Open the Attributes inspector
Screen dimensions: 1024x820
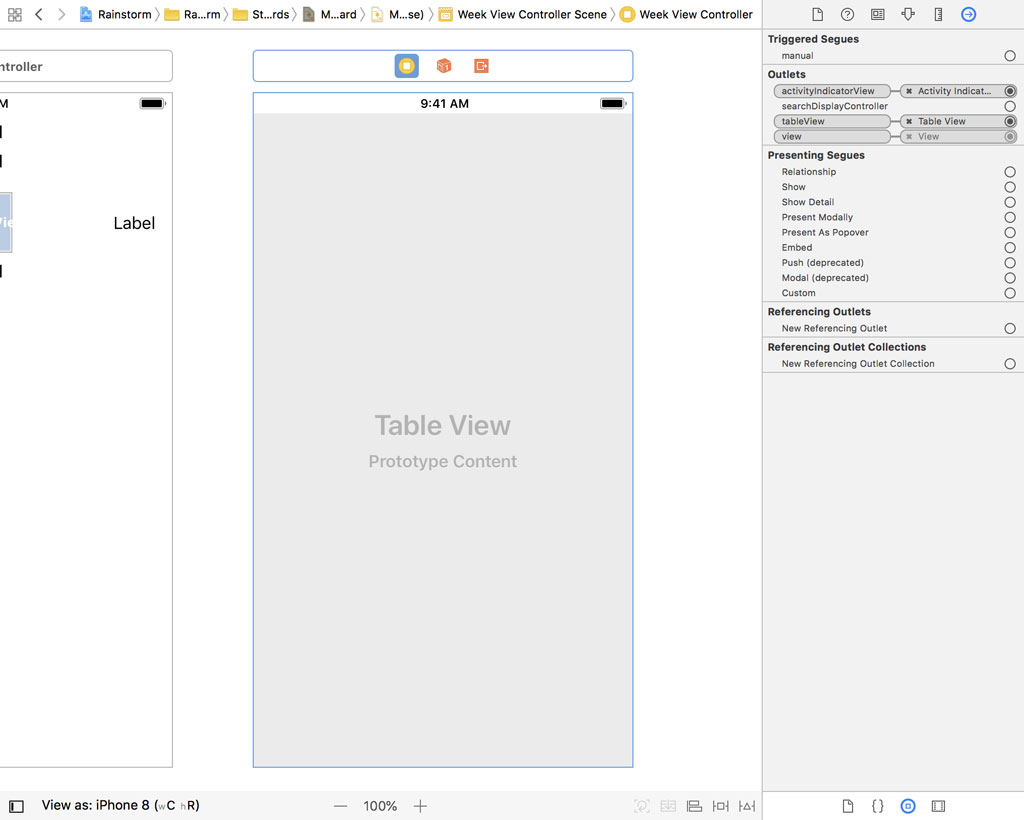(909, 14)
